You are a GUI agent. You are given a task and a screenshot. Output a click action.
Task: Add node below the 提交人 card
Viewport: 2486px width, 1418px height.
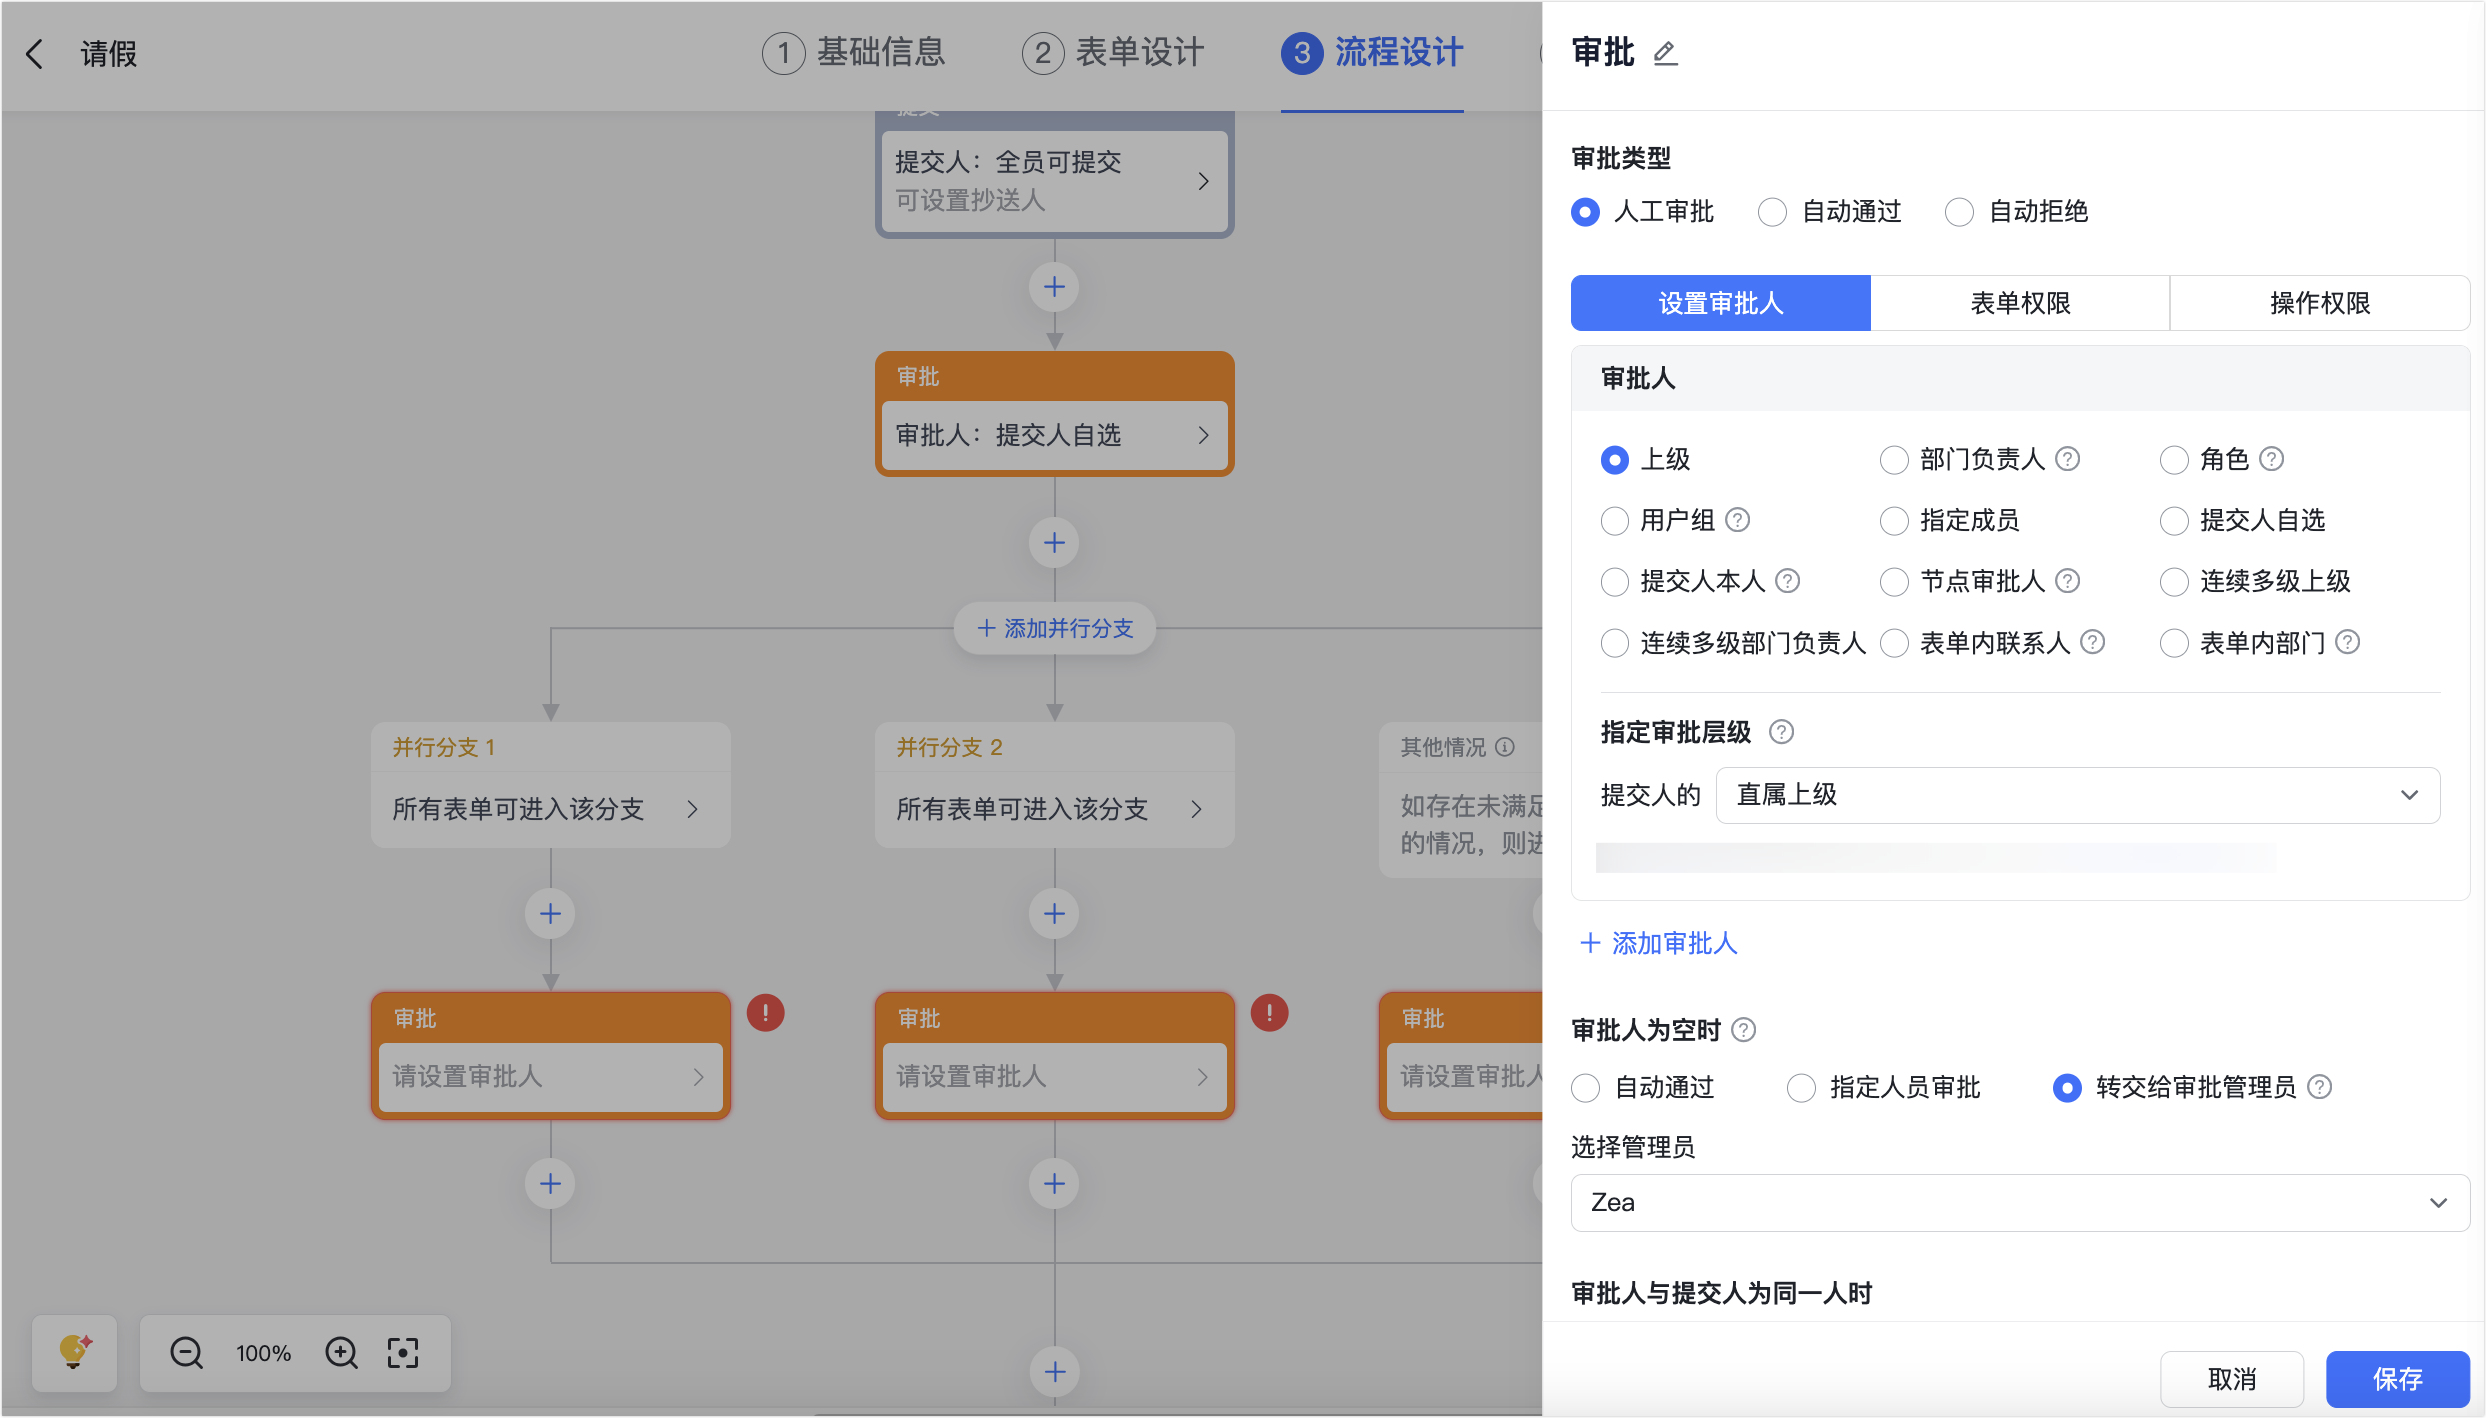point(1054,287)
